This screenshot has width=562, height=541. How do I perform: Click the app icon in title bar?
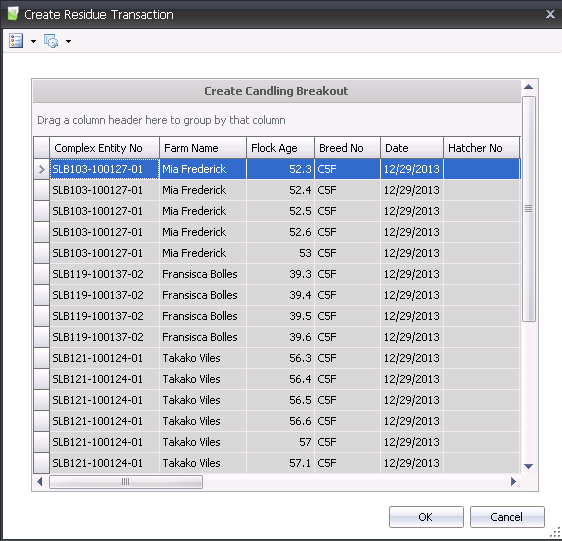13,14
